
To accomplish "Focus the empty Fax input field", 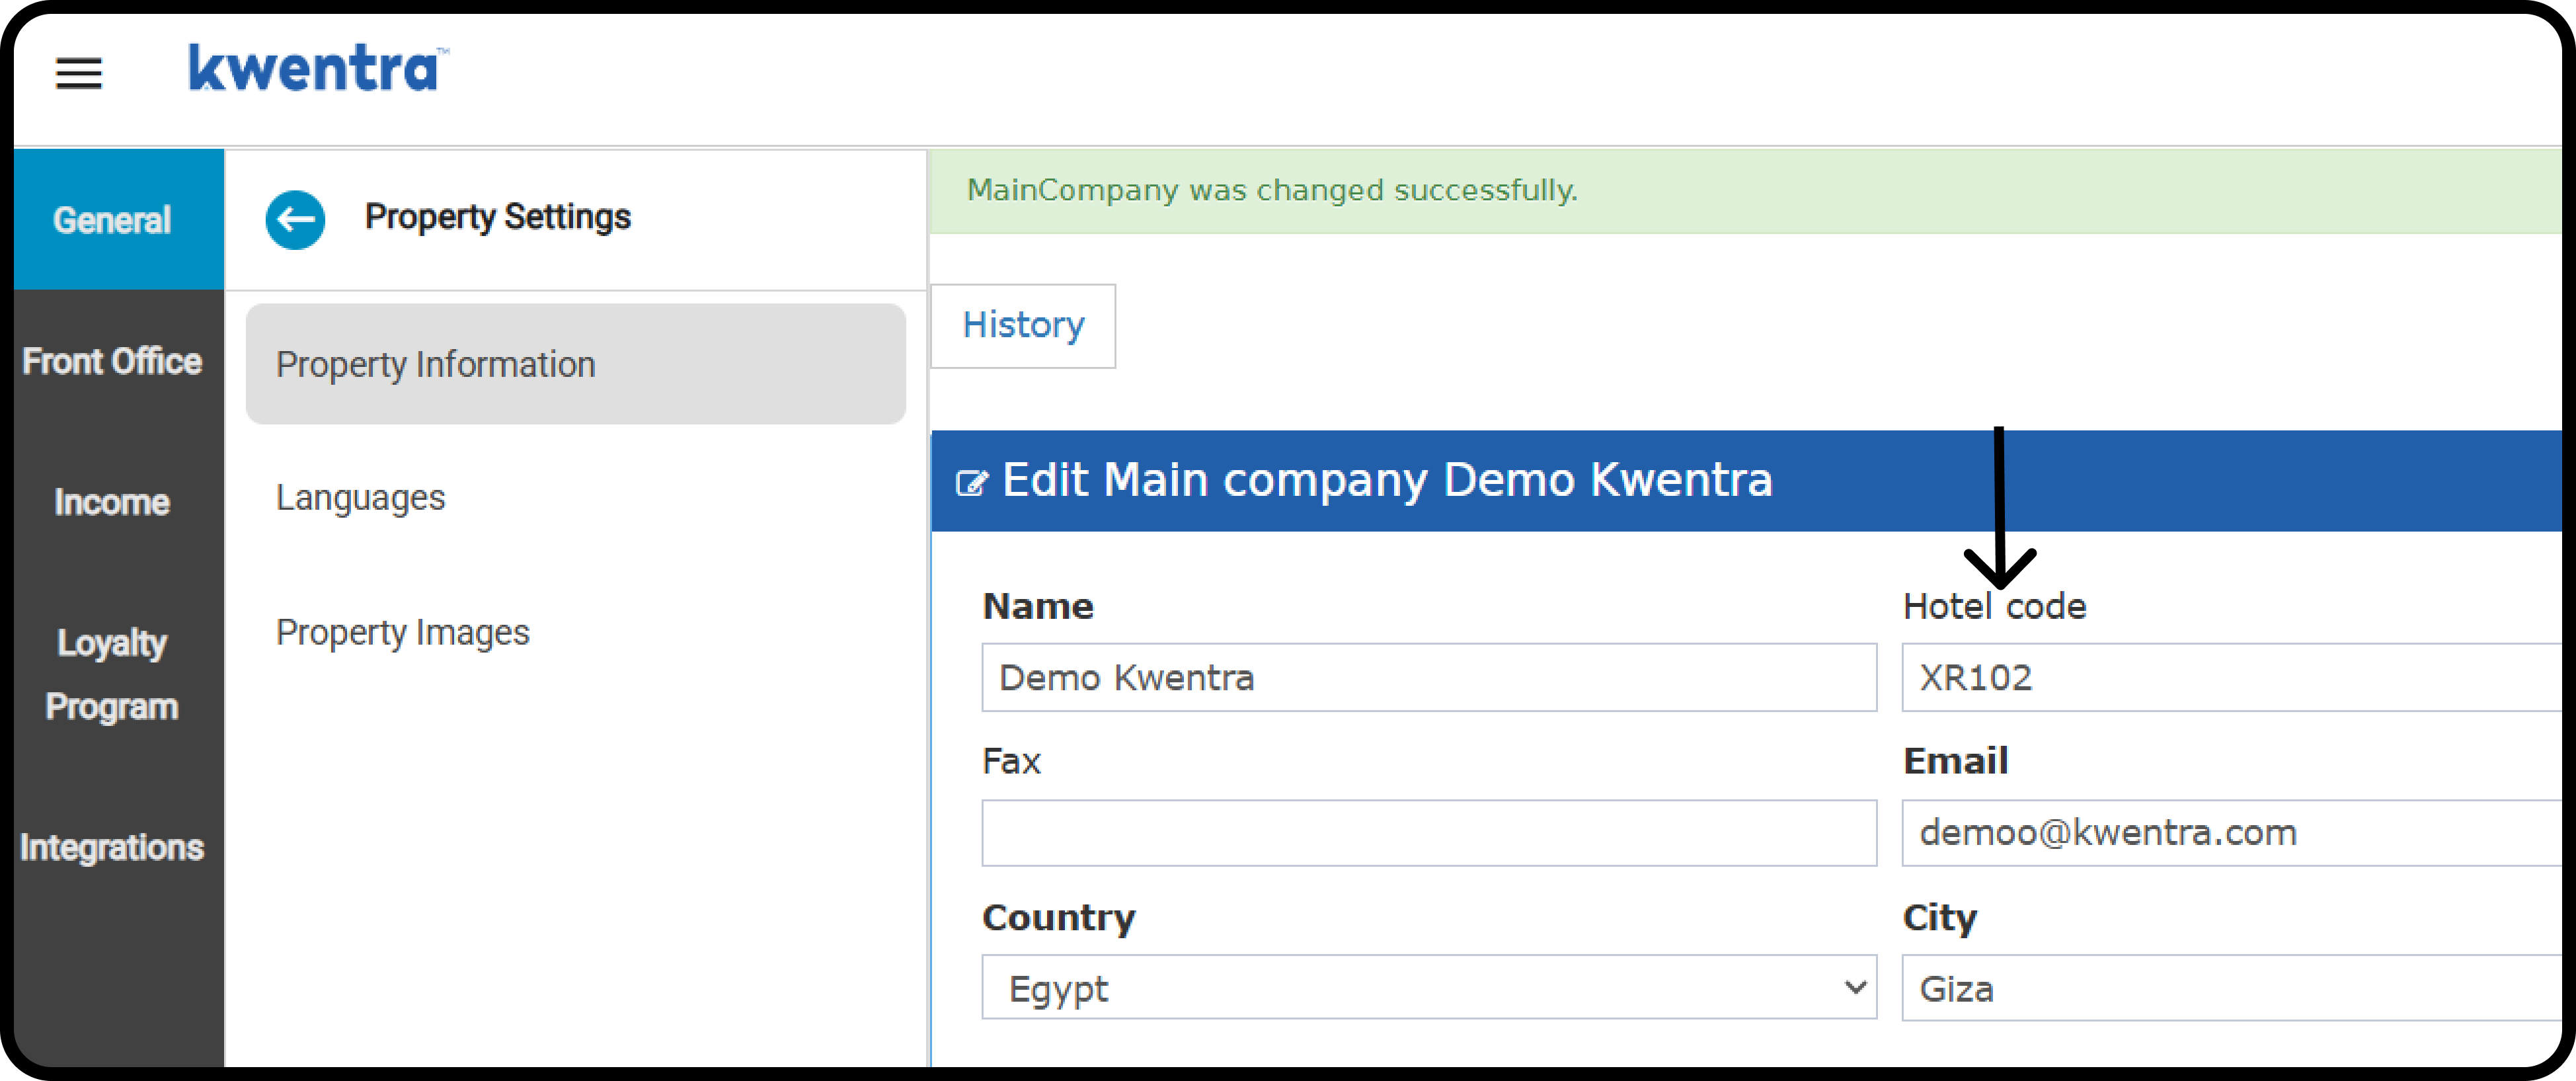I will pyautogui.click(x=1429, y=832).
